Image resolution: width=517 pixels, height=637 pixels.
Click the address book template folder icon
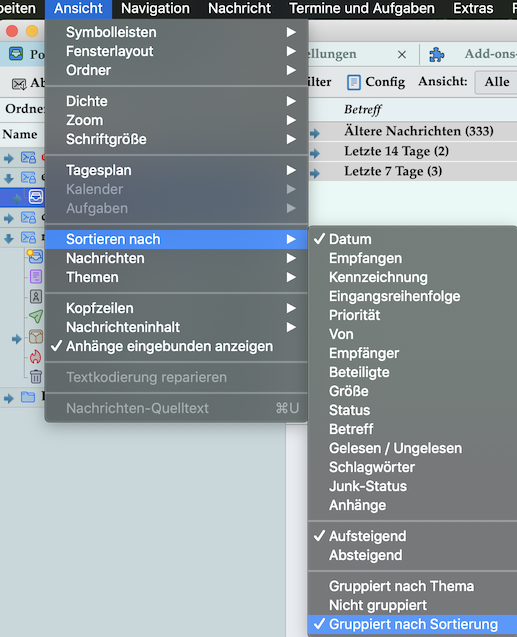pyautogui.click(x=36, y=297)
